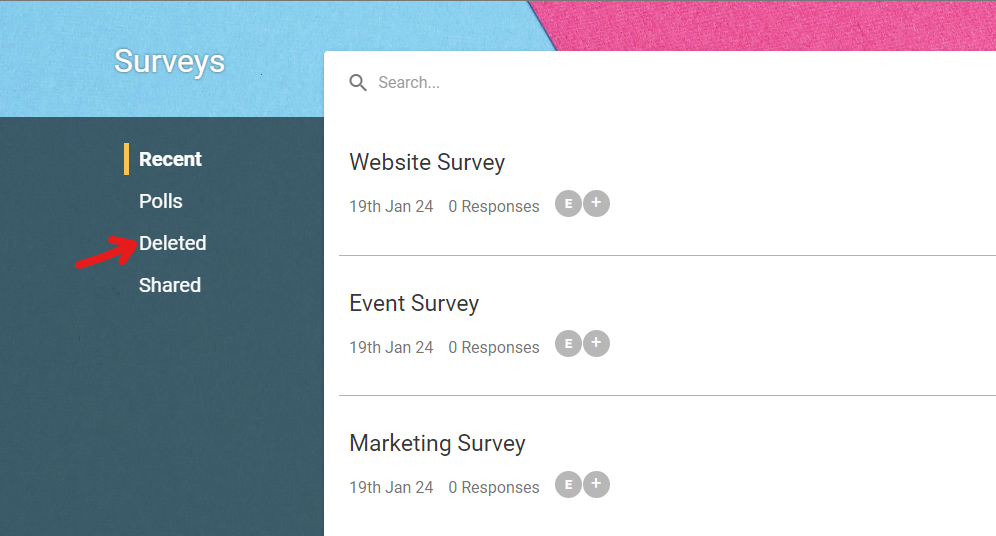Click 0 Responses under Marketing Survey

click(x=494, y=487)
